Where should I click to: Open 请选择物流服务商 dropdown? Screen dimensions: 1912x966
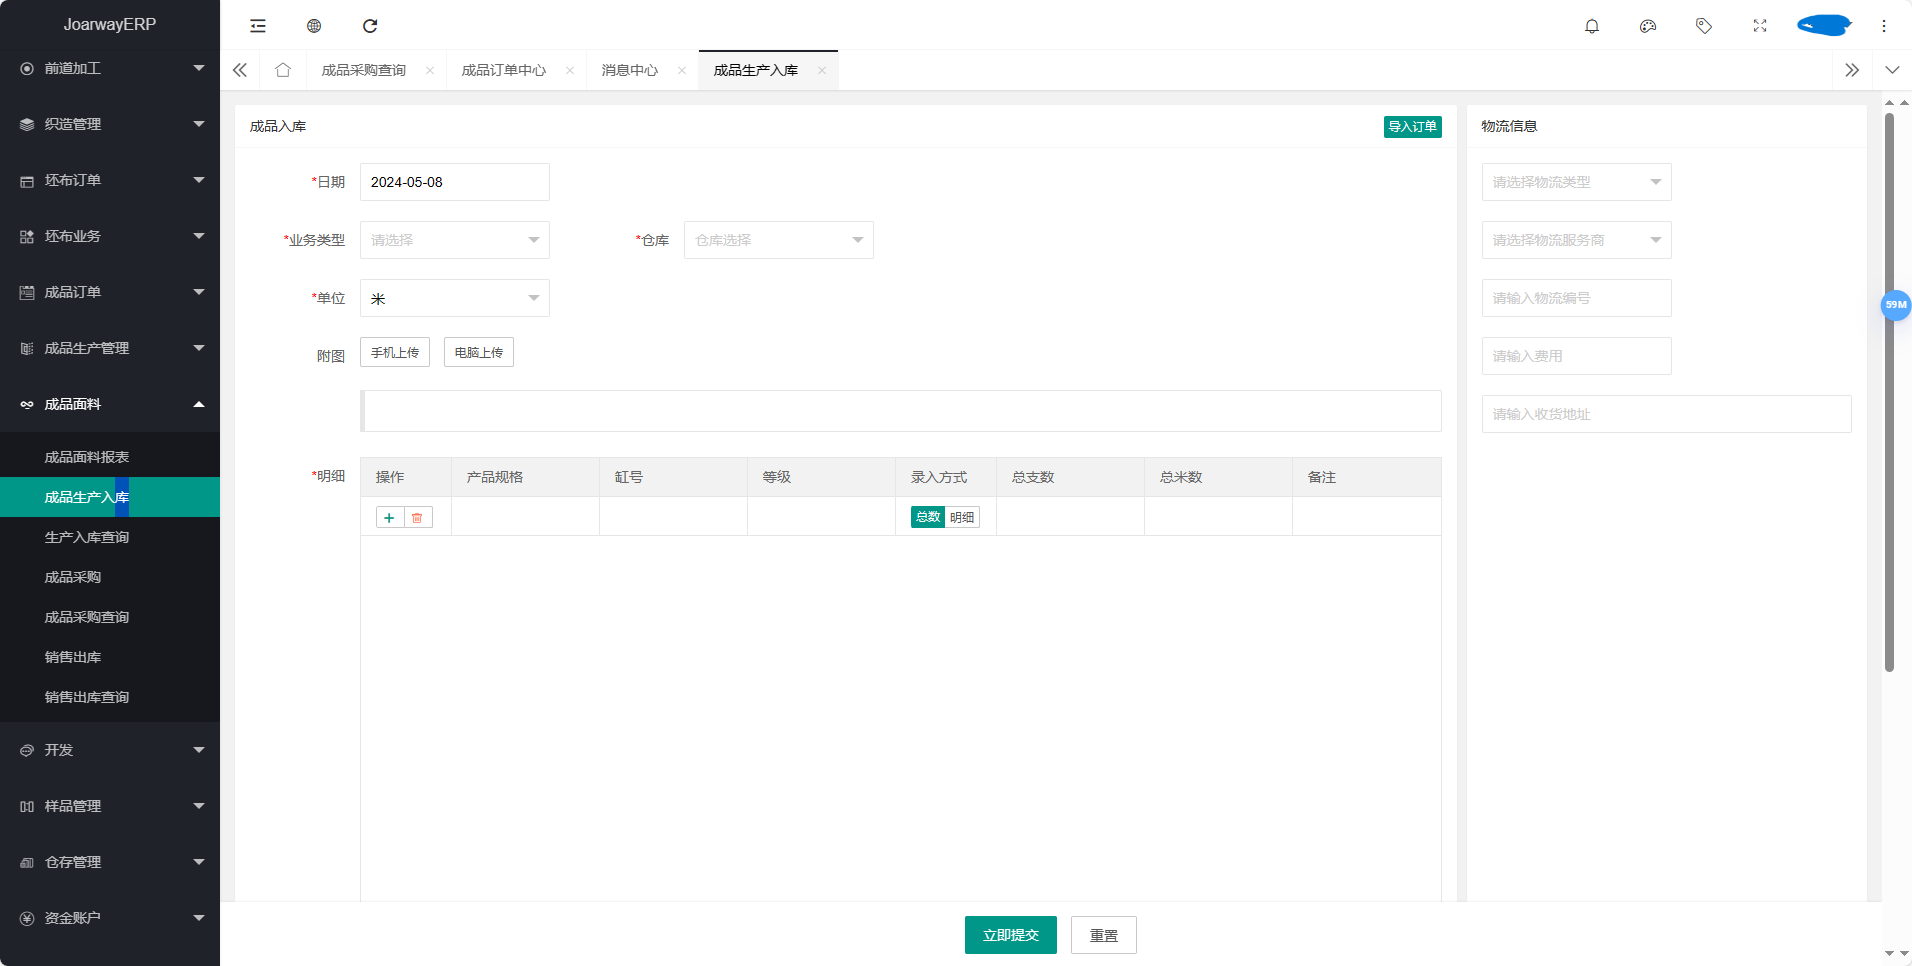pyautogui.click(x=1577, y=240)
